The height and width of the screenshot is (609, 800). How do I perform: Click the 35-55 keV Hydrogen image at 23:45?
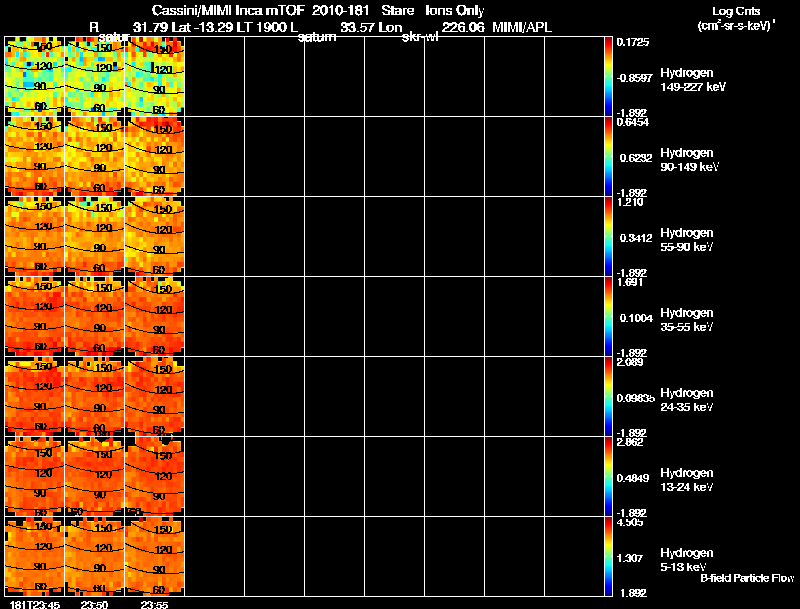pos(35,316)
